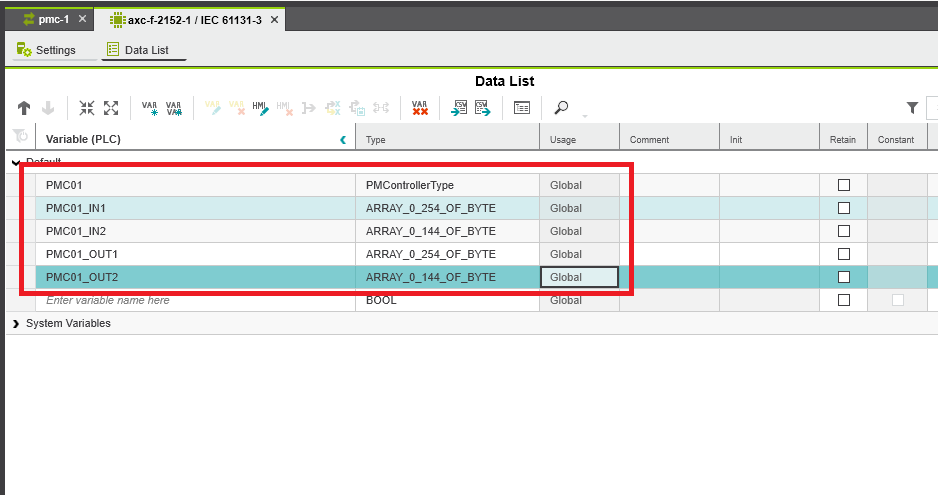This screenshot has height=495, width=938.
Task: Click the delete variables red X icon
Action: click(x=420, y=108)
